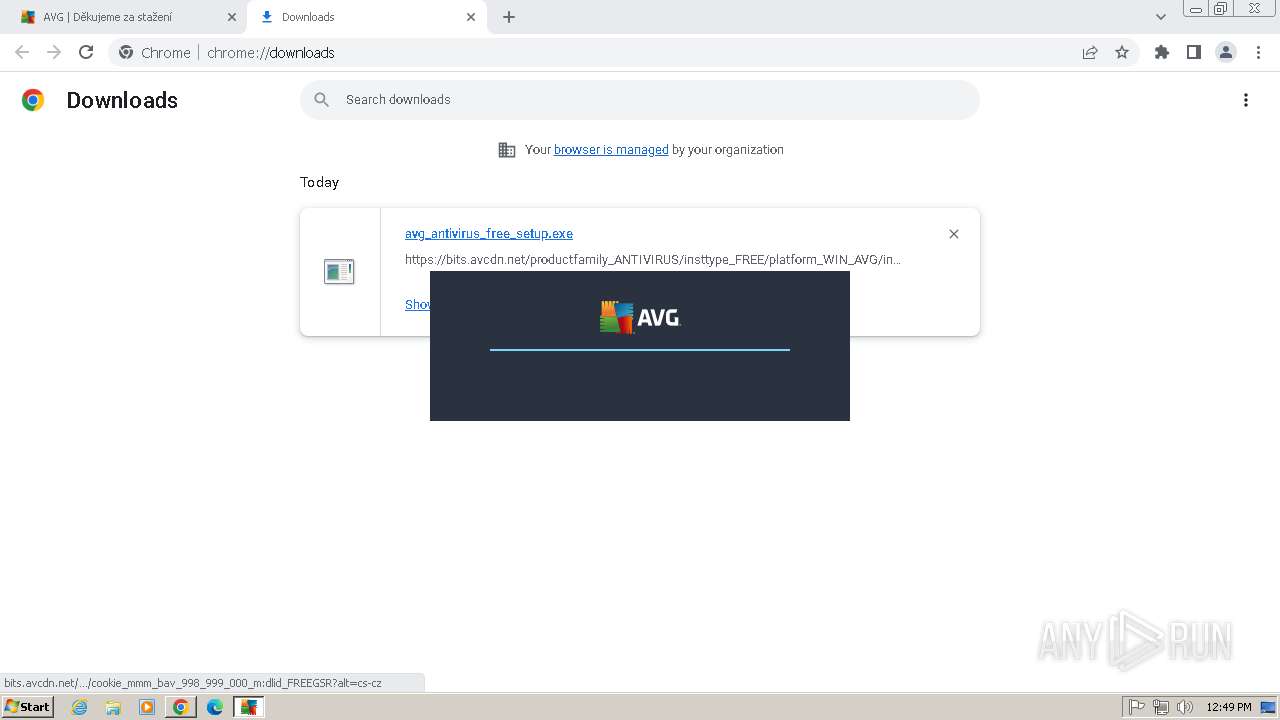Click the 12:49 PM clock
The height and width of the screenshot is (720, 1280).
pyautogui.click(x=1229, y=707)
